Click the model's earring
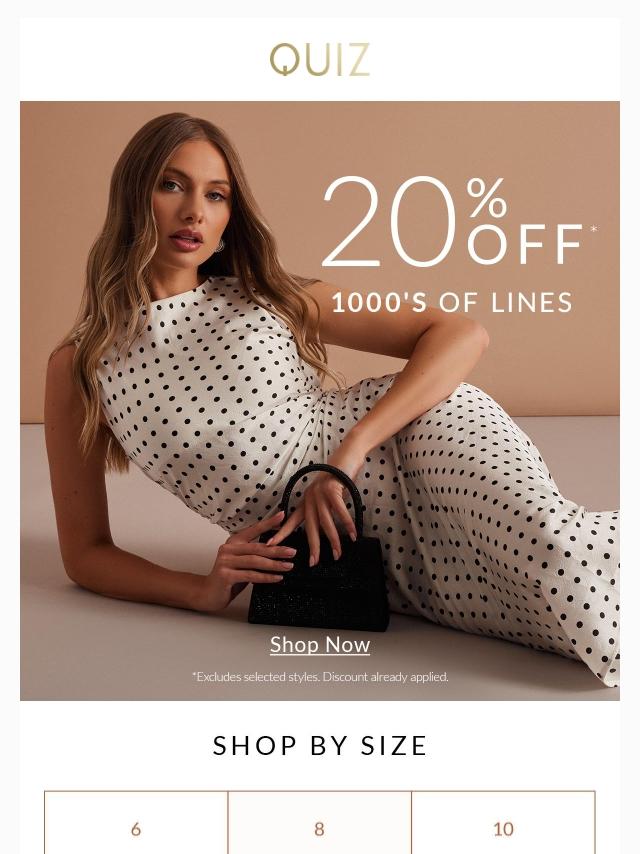Screen dimensions: 640x854 pyautogui.click(x=219, y=247)
